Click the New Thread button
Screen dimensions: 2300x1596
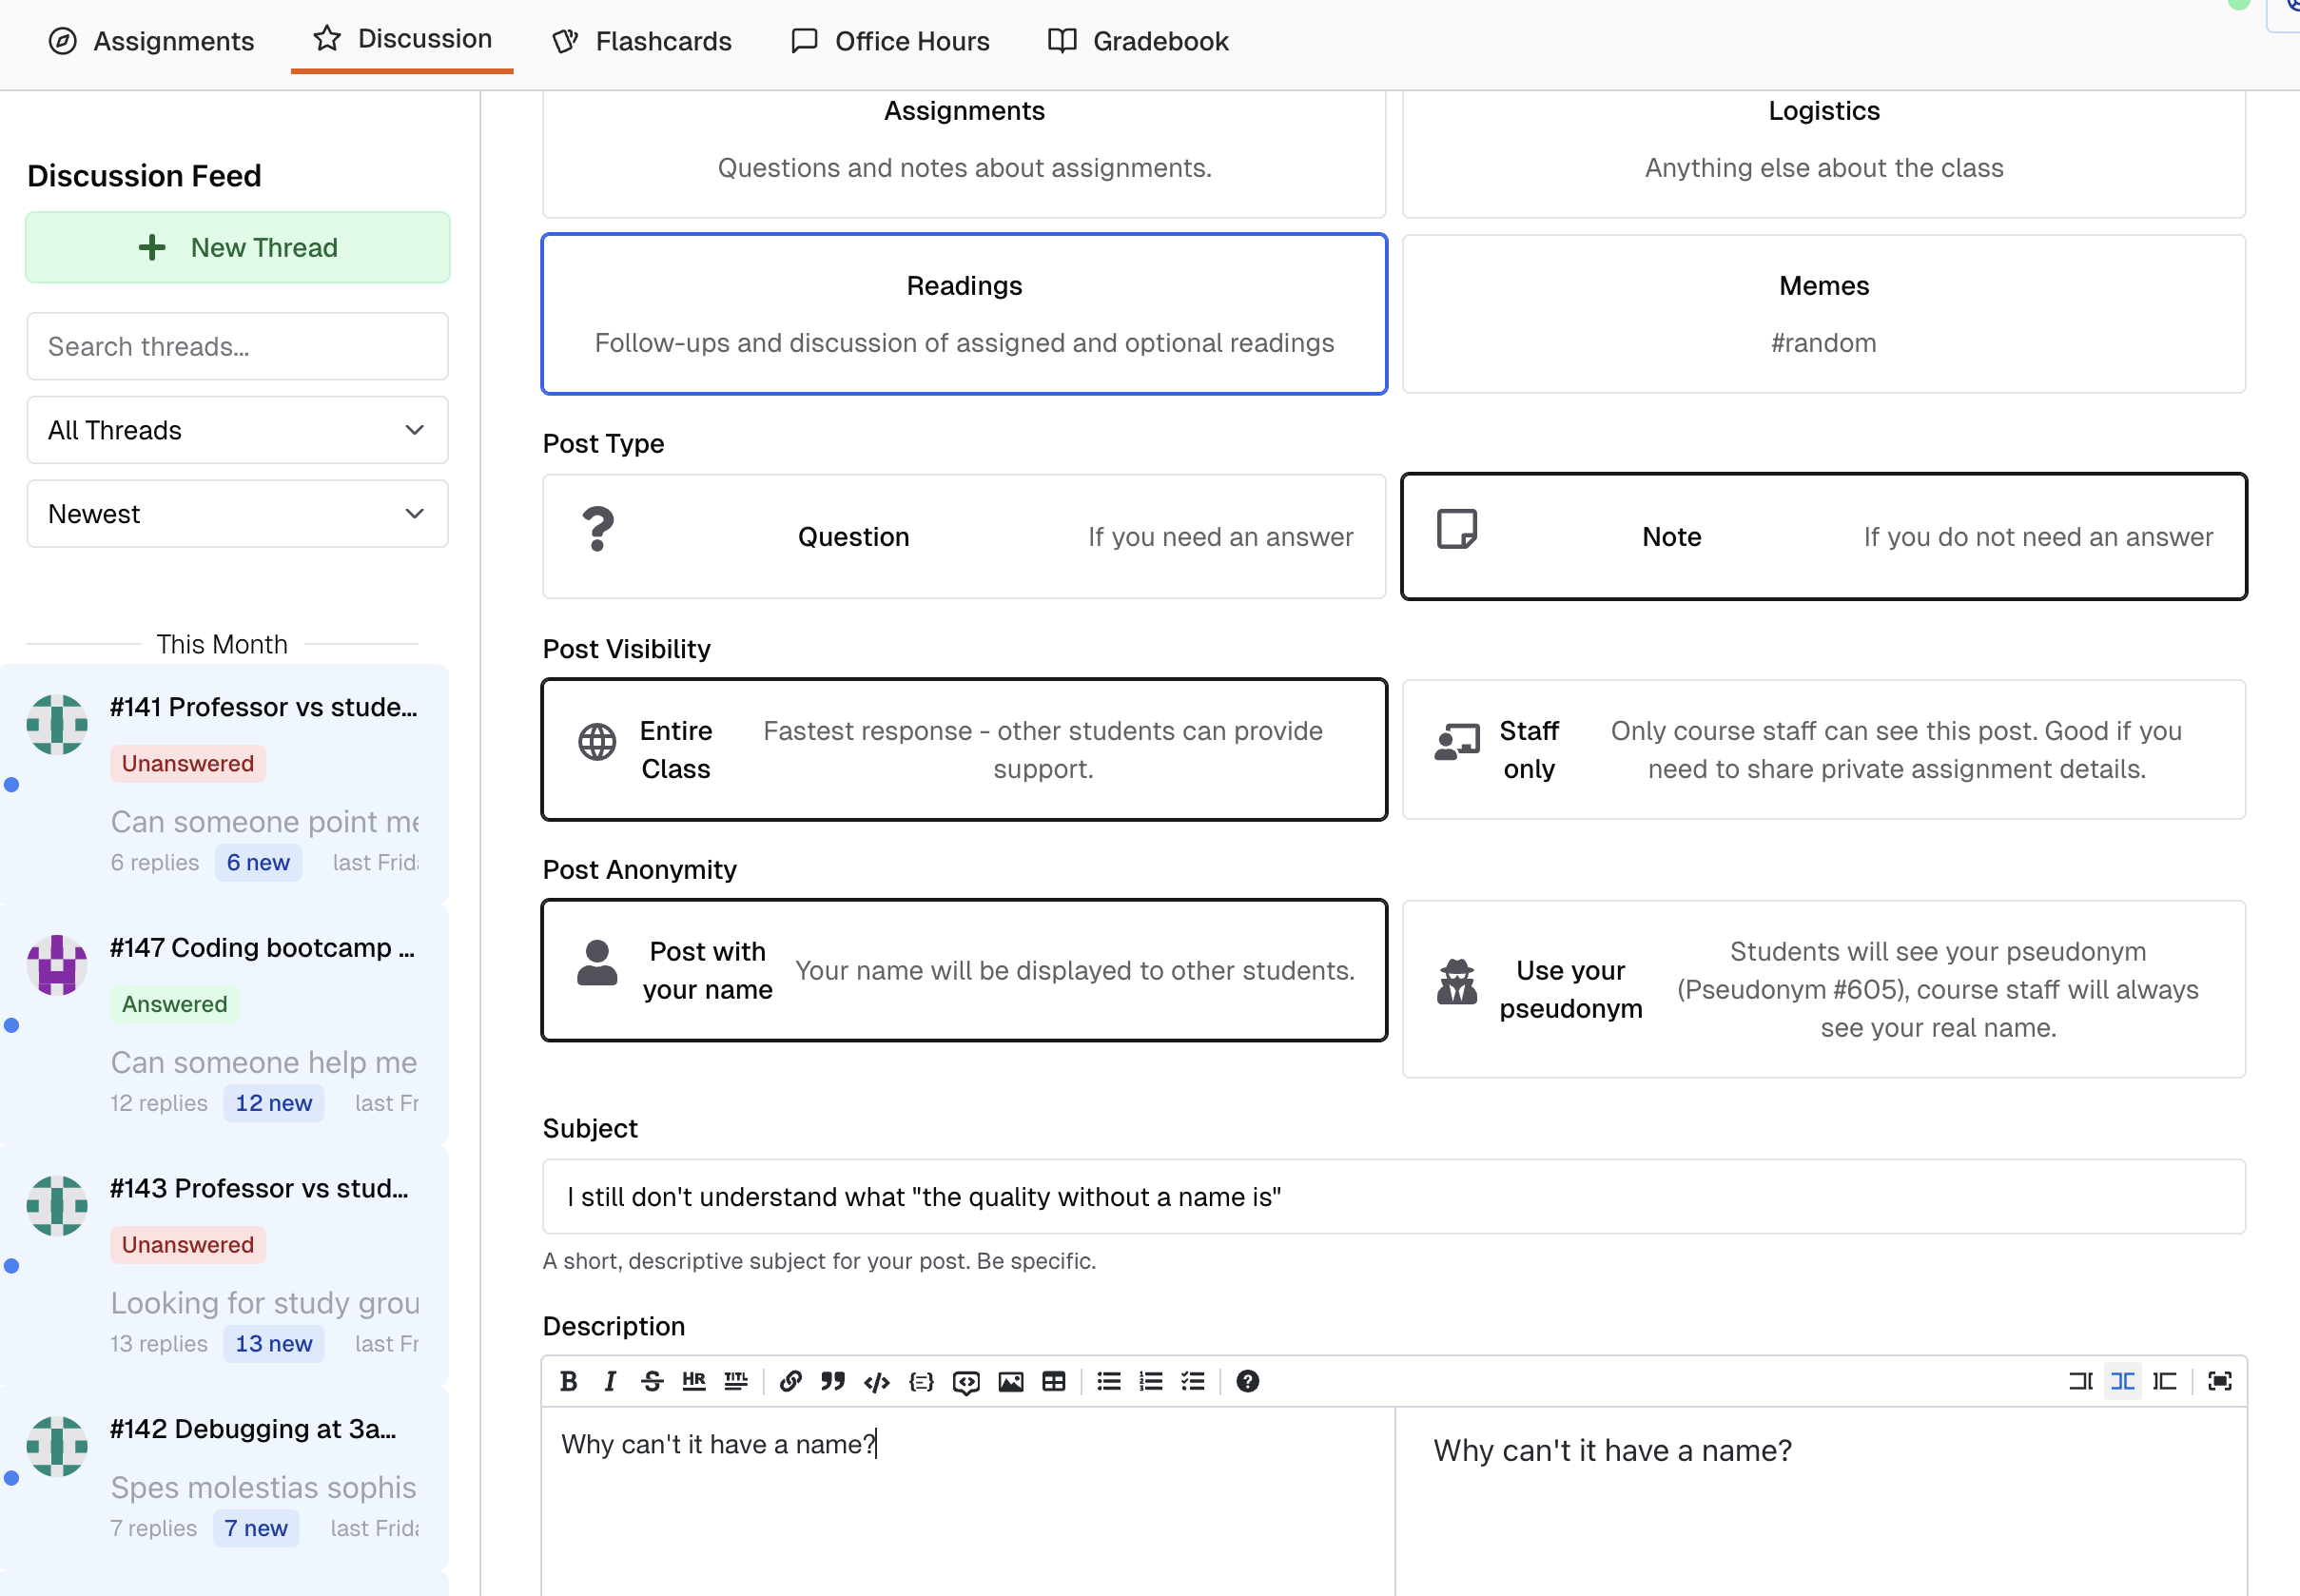pos(237,247)
